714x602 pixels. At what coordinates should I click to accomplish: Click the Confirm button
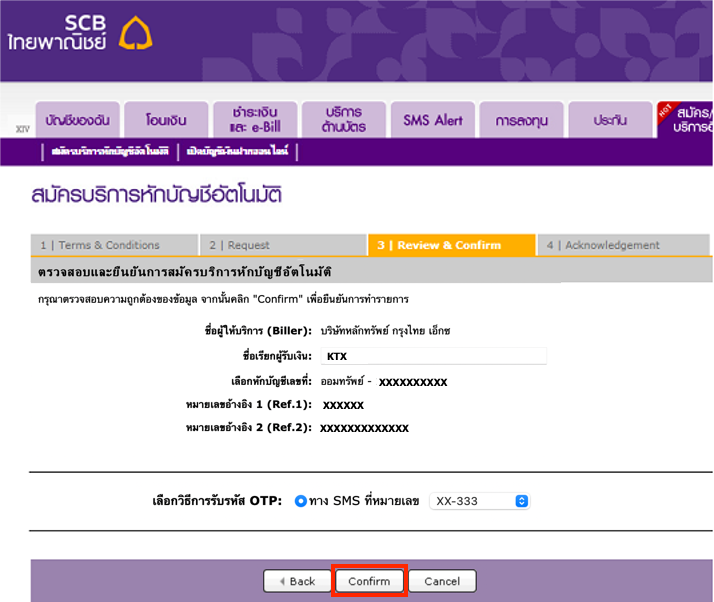click(x=369, y=581)
